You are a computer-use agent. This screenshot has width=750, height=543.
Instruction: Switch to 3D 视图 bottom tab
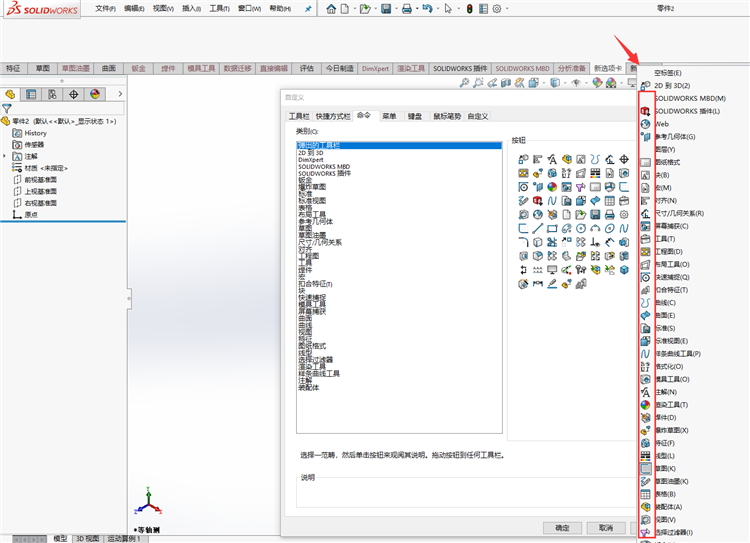tap(87, 539)
